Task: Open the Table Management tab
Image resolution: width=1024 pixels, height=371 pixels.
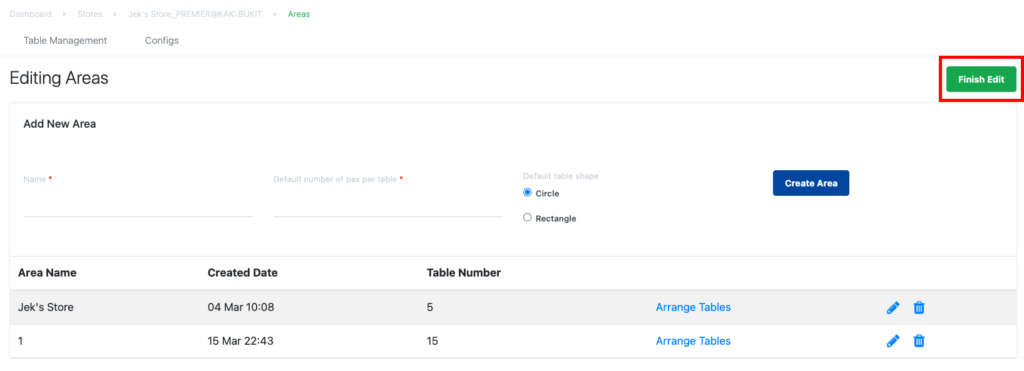Action: coord(65,40)
